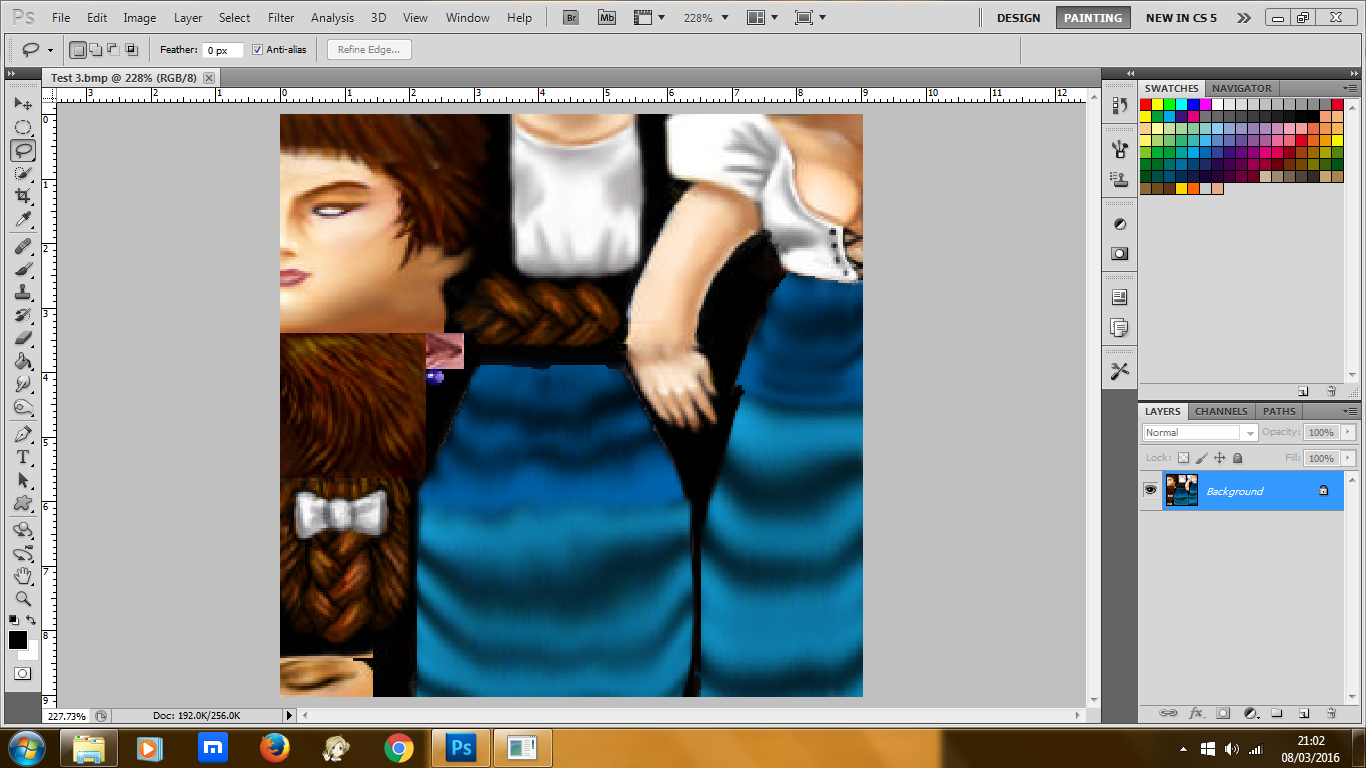
Task: Open the Layers panel options menu
Action: tap(1352, 411)
